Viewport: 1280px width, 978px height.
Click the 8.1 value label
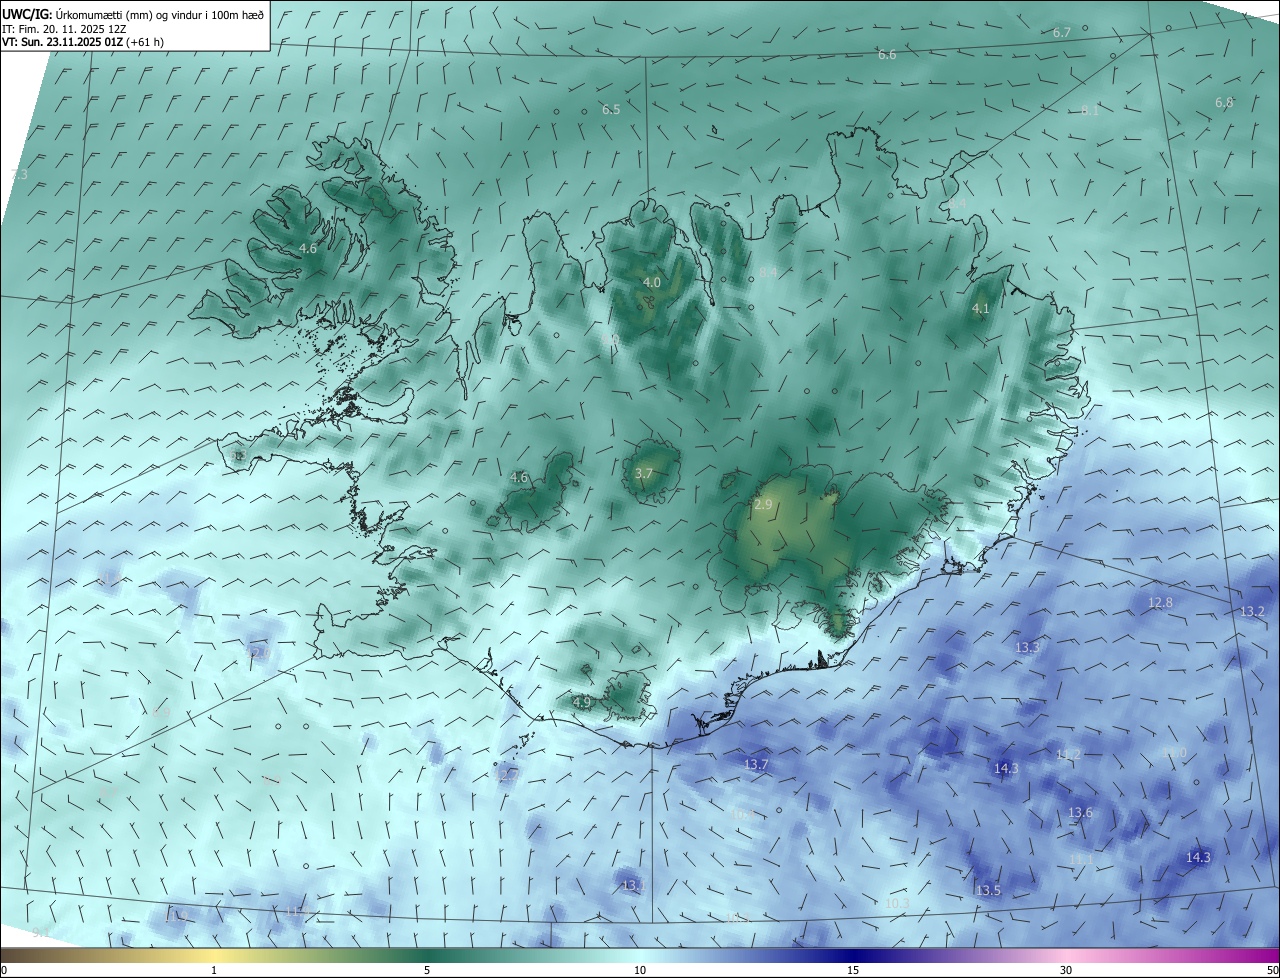pyautogui.click(x=1090, y=111)
